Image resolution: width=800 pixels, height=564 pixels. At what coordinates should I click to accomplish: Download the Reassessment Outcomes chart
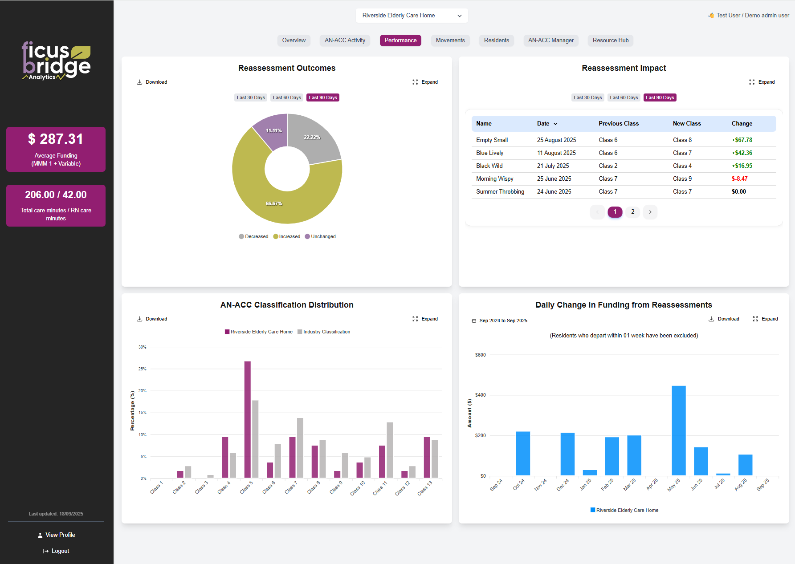(151, 82)
